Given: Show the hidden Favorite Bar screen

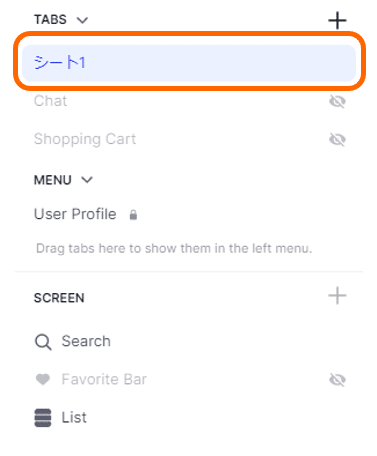Looking at the screenshot, I should 337,379.
